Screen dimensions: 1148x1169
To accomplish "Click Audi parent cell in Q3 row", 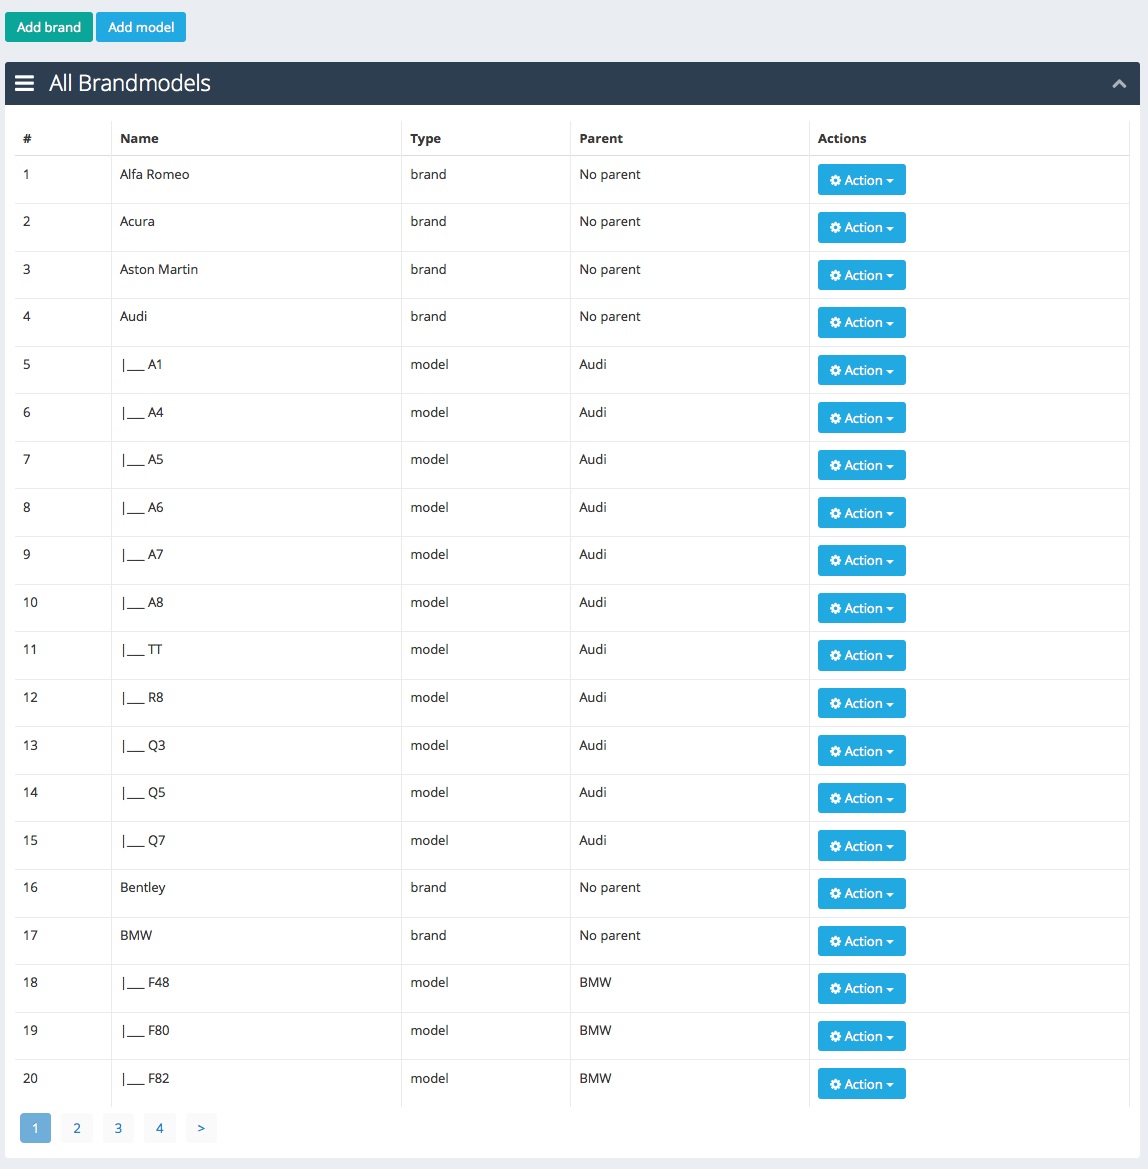I will click(690, 751).
